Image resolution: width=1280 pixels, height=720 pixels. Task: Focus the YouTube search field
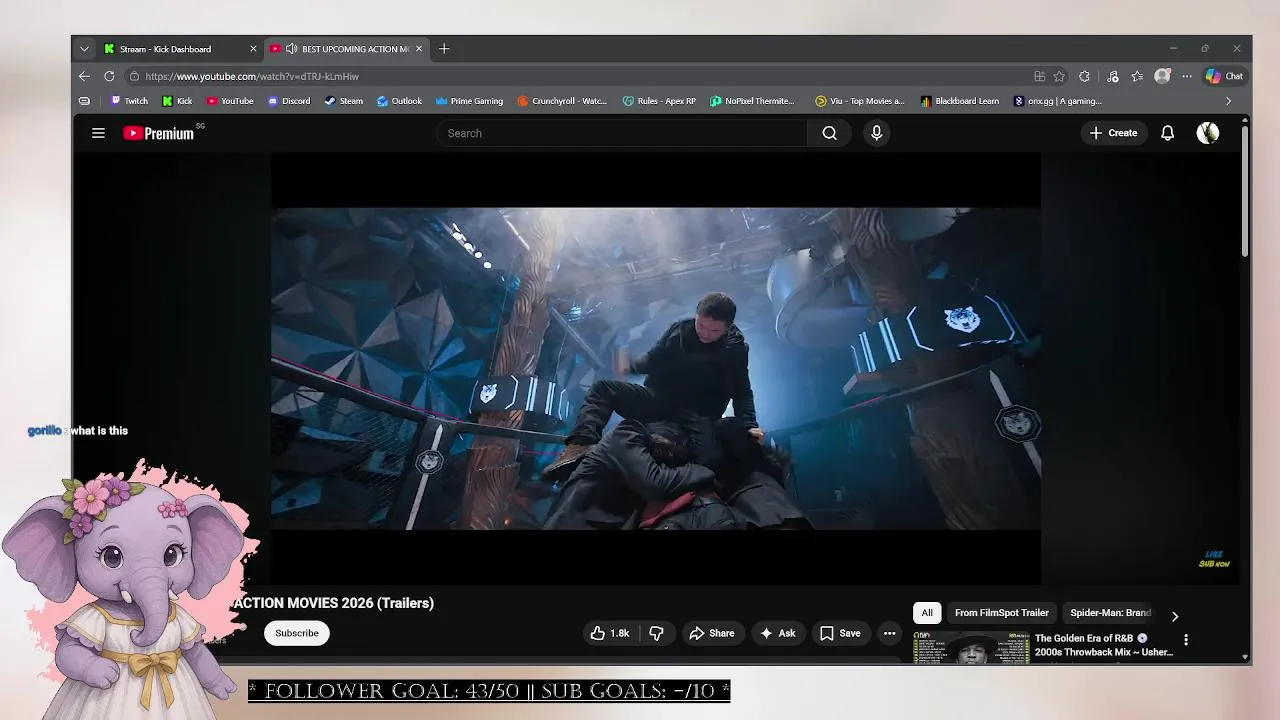(x=621, y=133)
